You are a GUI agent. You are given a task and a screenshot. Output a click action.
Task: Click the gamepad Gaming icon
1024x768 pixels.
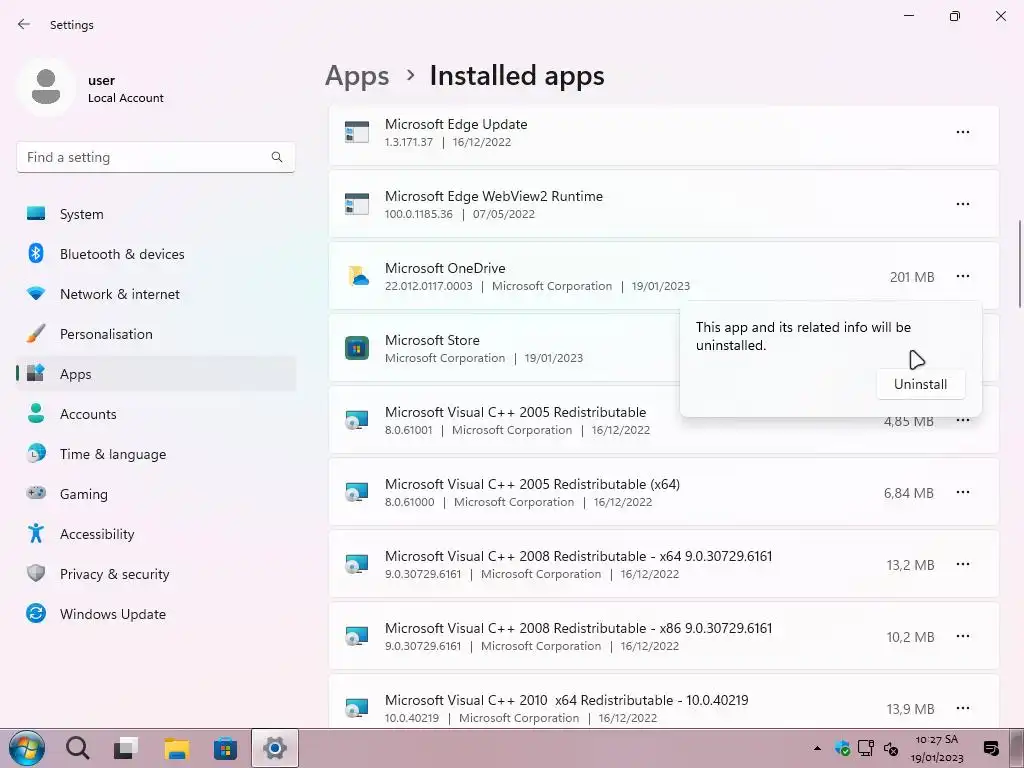pos(36,493)
